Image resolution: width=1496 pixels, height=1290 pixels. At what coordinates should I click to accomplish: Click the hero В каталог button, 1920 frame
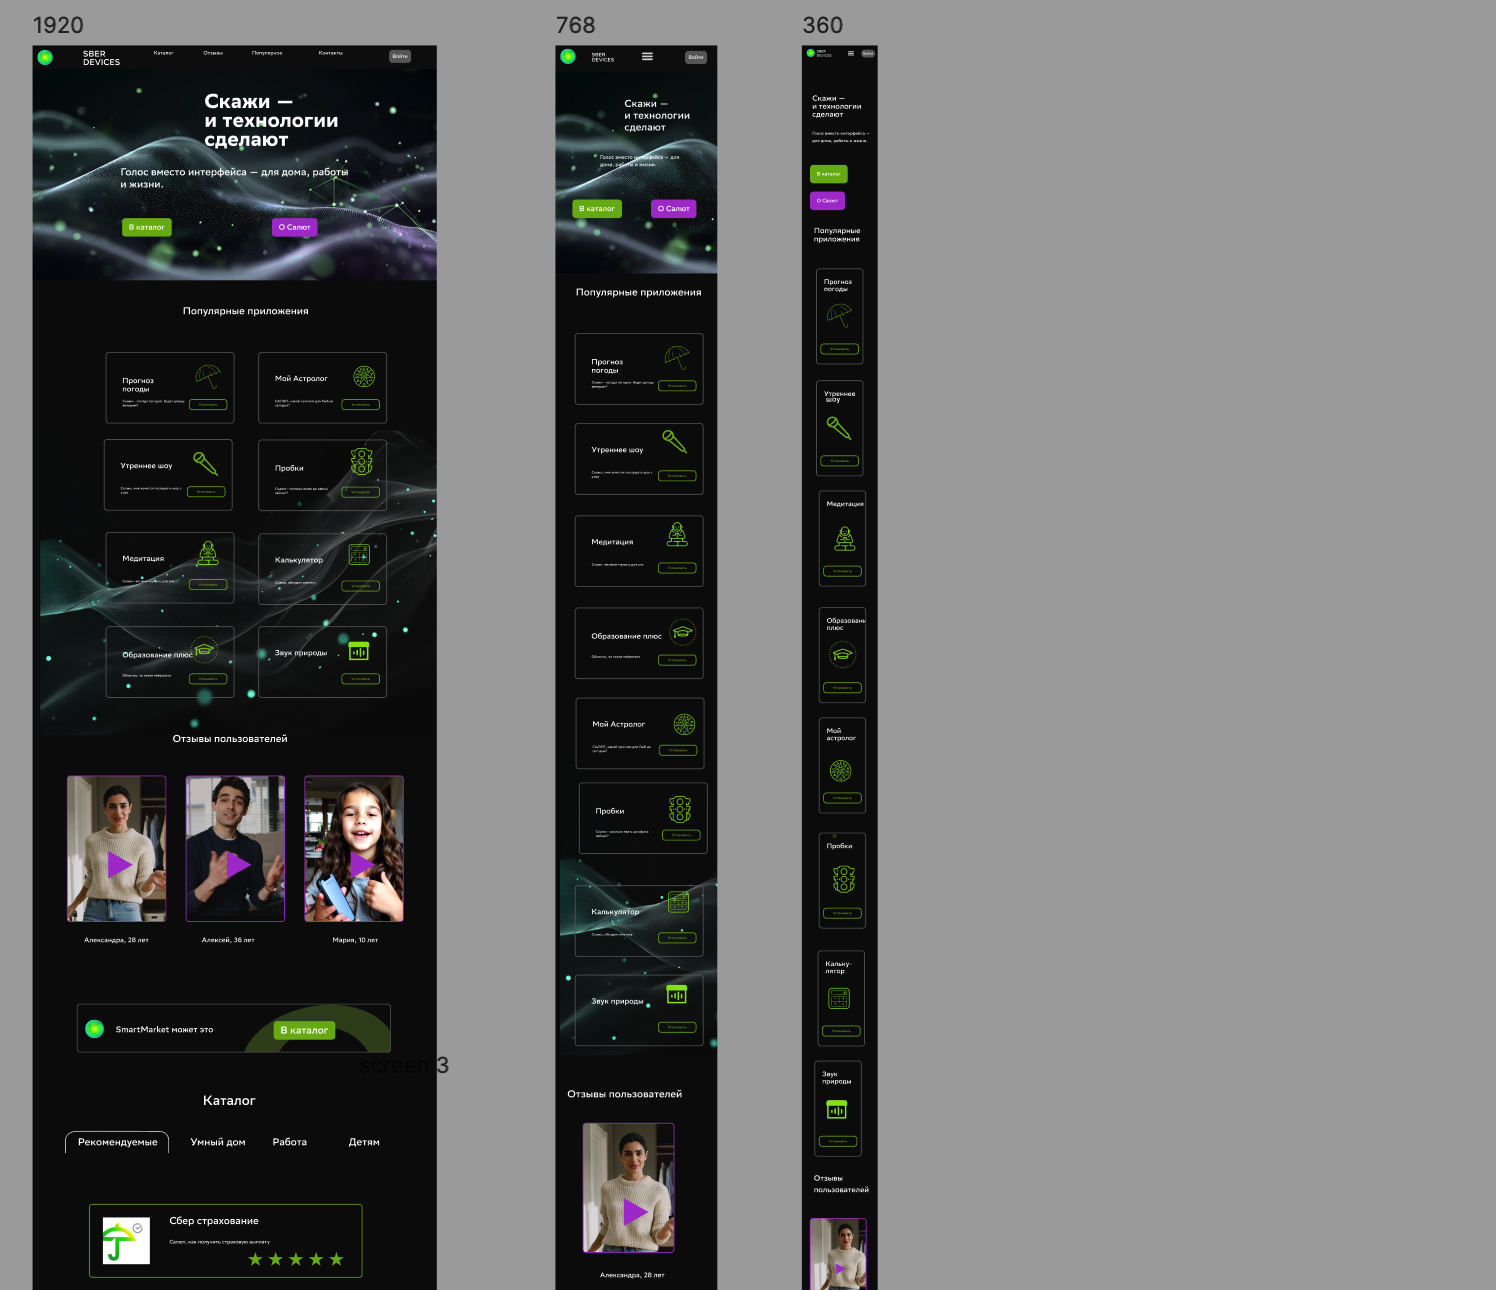click(147, 227)
